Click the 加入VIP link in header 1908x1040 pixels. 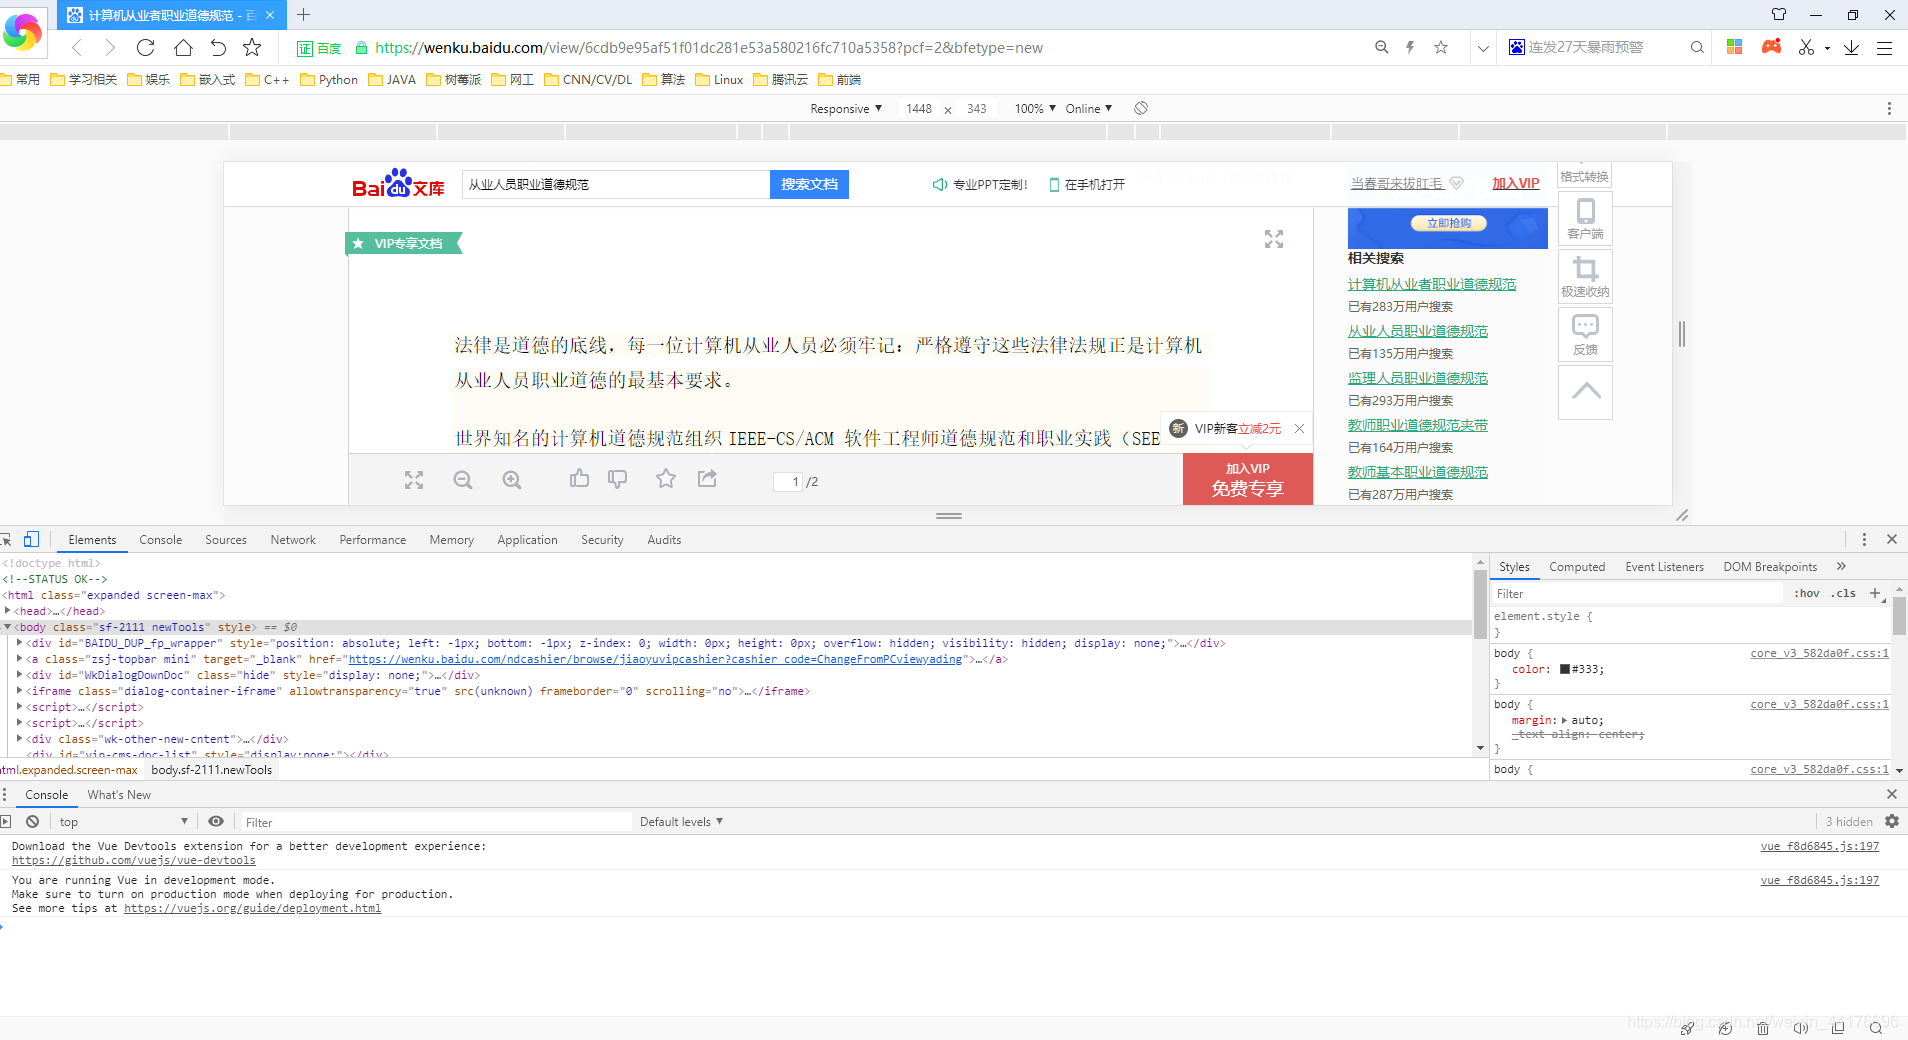coord(1516,183)
